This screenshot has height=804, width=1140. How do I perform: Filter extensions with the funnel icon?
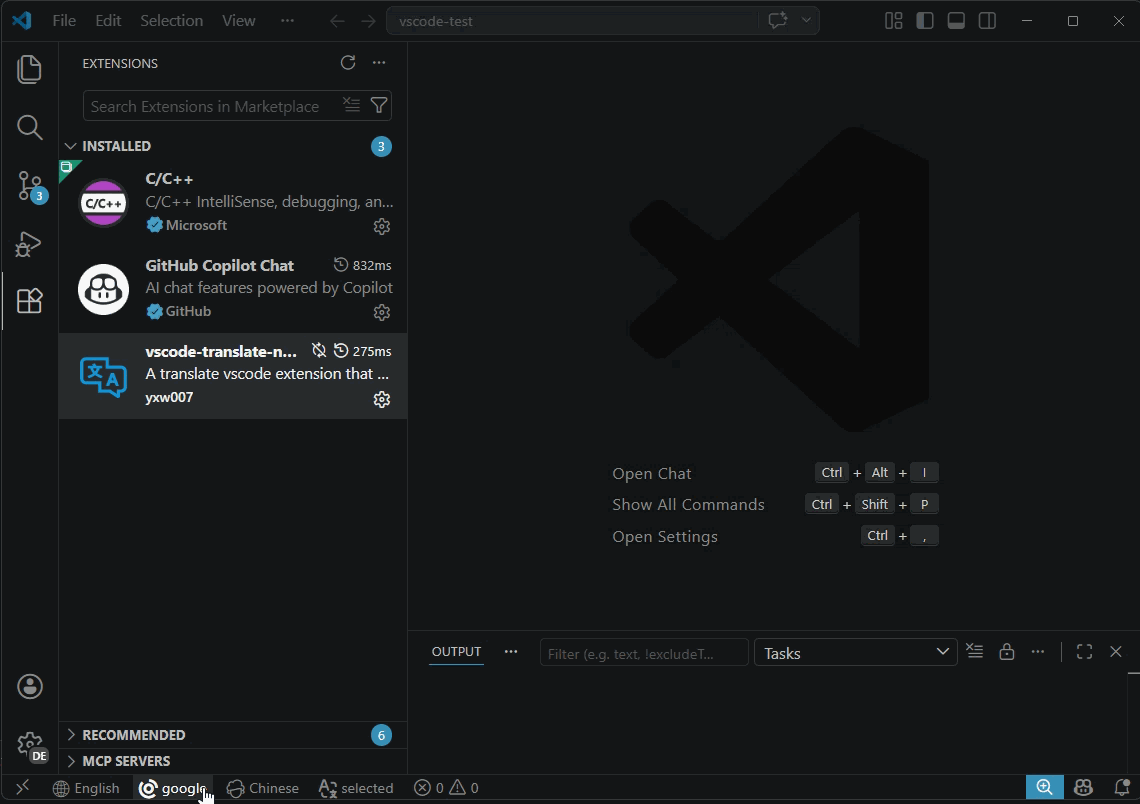click(379, 105)
